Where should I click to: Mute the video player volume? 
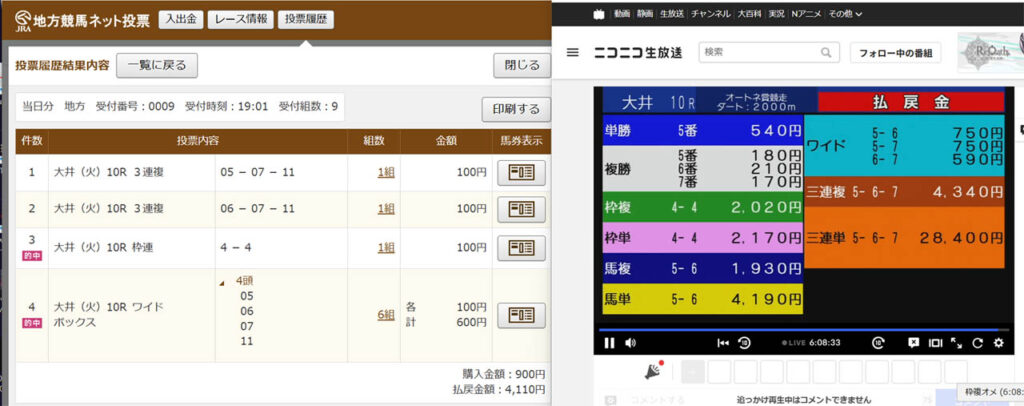click(x=631, y=343)
